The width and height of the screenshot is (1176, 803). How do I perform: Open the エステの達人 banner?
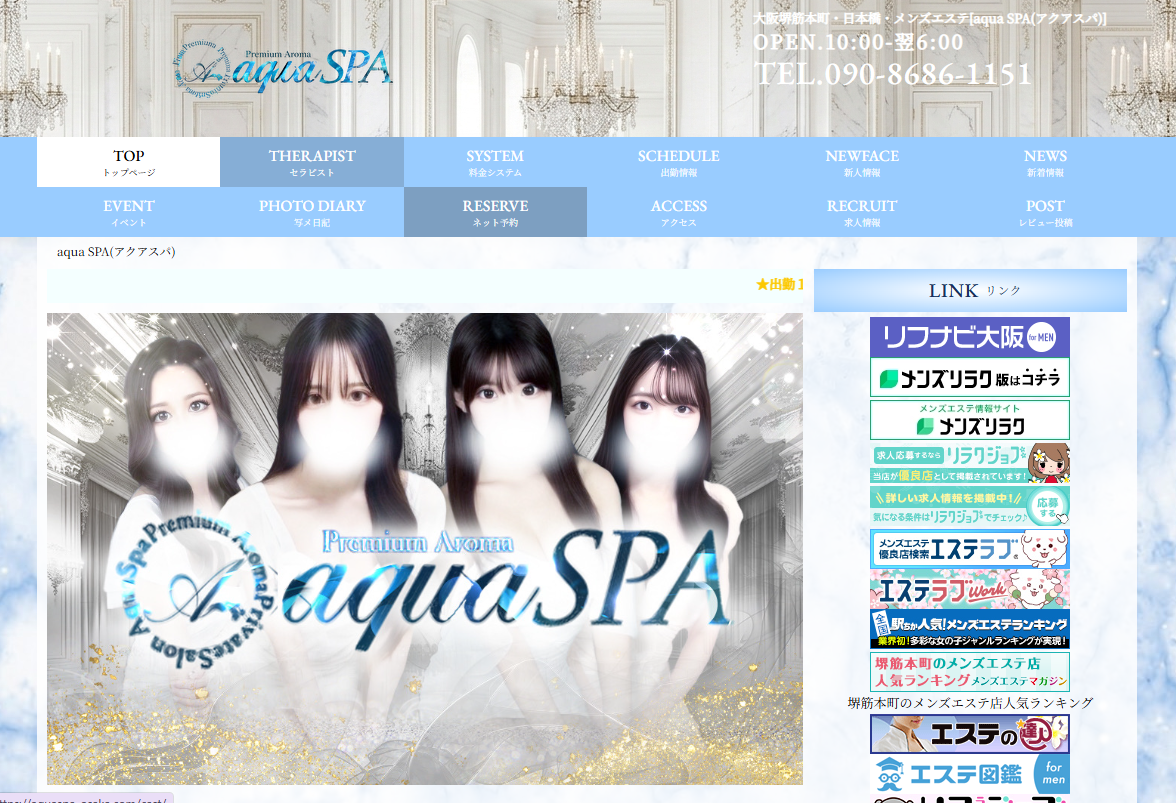(x=970, y=734)
